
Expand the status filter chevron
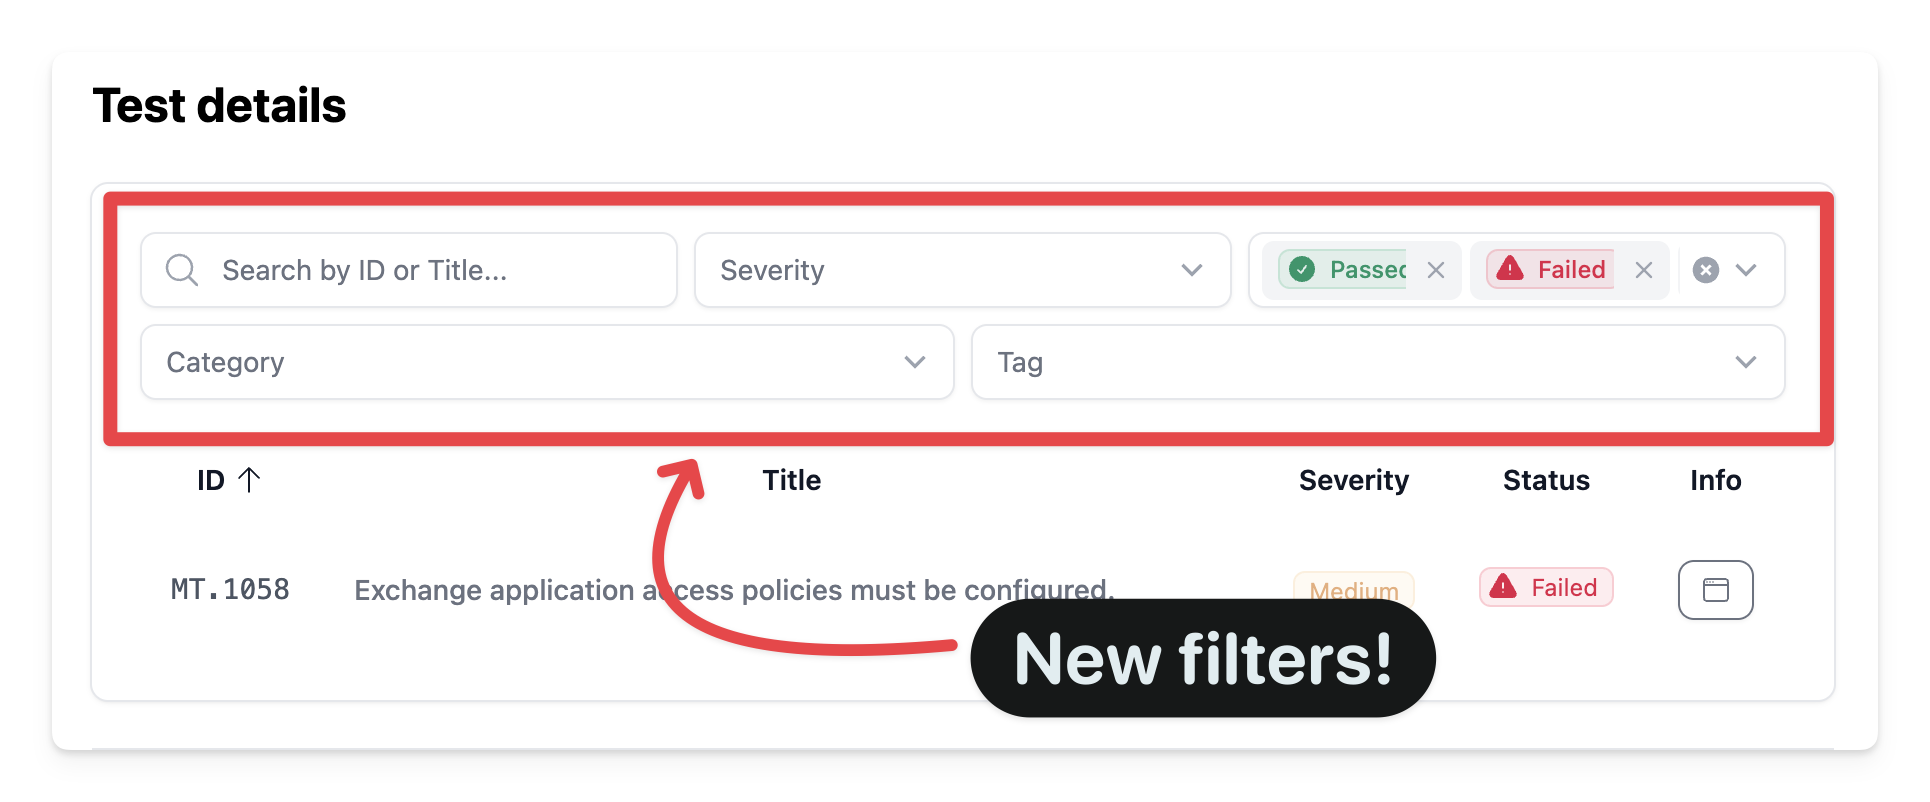pyautogui.click(x=1748, y=269)
